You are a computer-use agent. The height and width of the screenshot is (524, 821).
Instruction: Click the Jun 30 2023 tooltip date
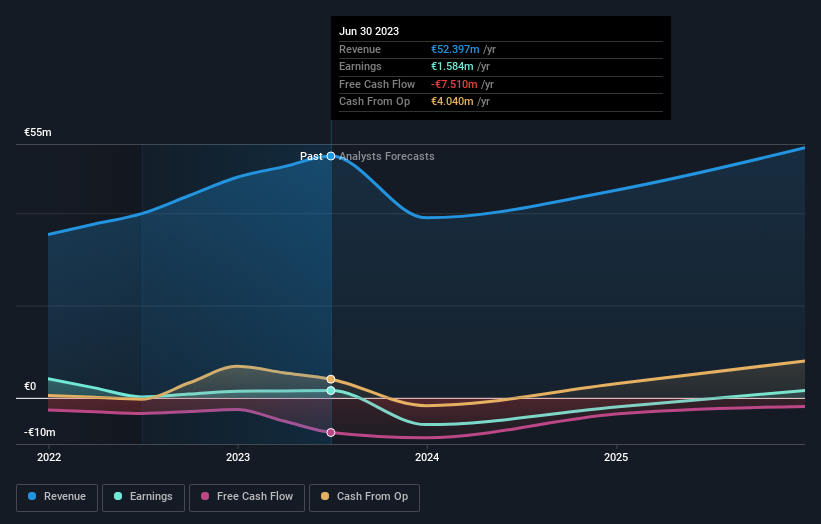pyautogui.click(x=369, y=31)
